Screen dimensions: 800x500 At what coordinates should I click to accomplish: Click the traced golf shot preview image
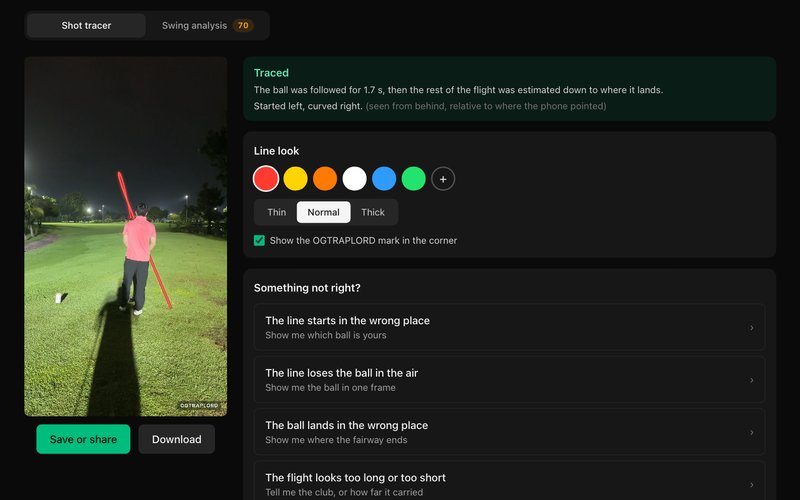click(x=126, y=236)
